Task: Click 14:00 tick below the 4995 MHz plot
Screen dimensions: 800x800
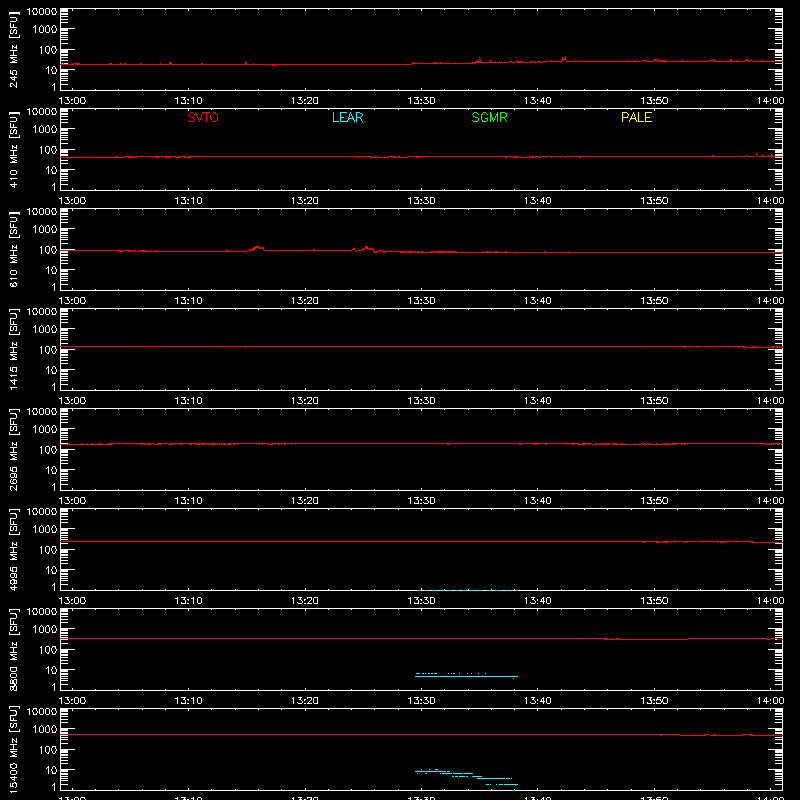Action: coord(770,601)
